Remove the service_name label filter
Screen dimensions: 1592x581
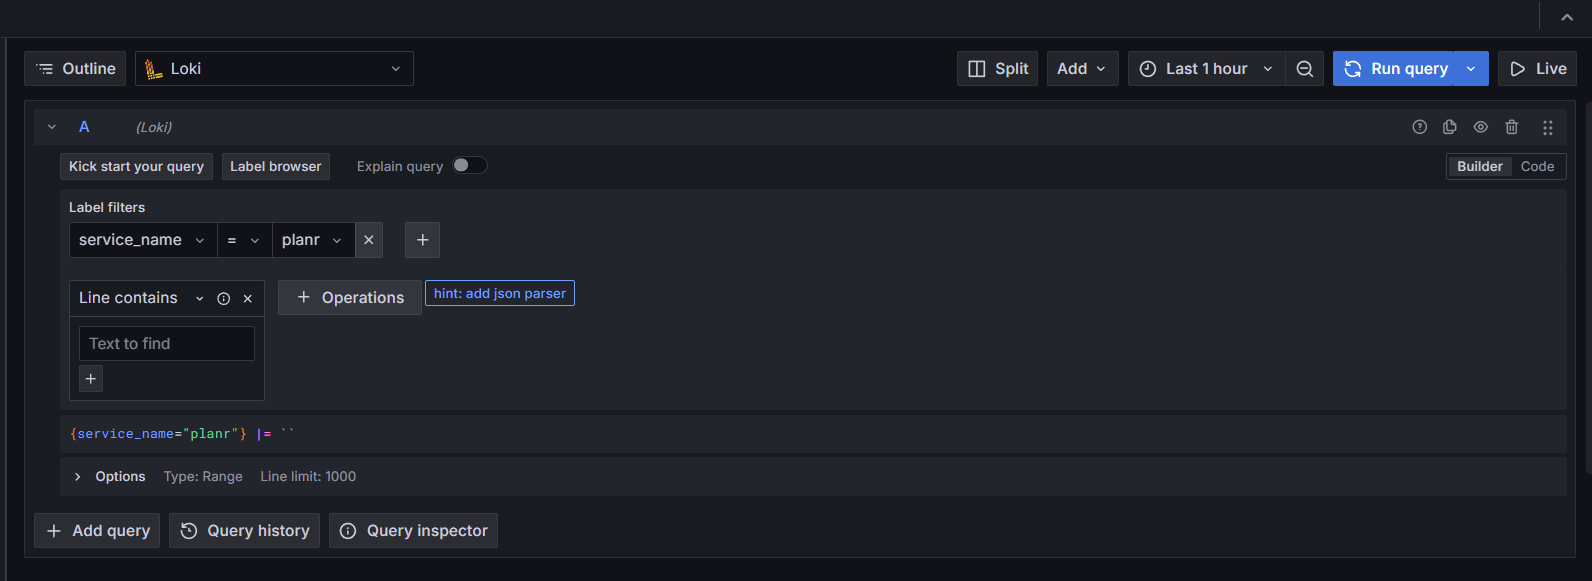(x=369, y=240)
